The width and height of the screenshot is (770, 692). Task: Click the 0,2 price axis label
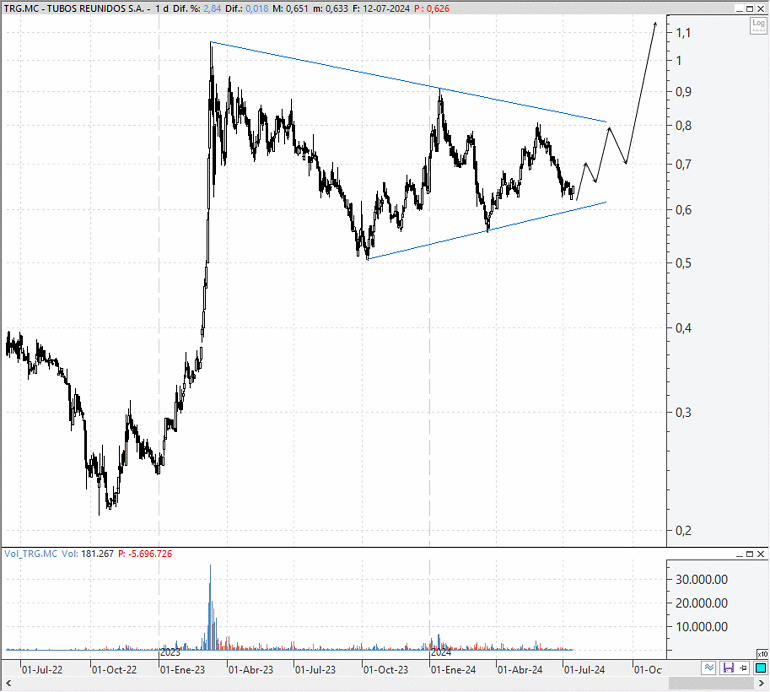click(x=684, y=530)
